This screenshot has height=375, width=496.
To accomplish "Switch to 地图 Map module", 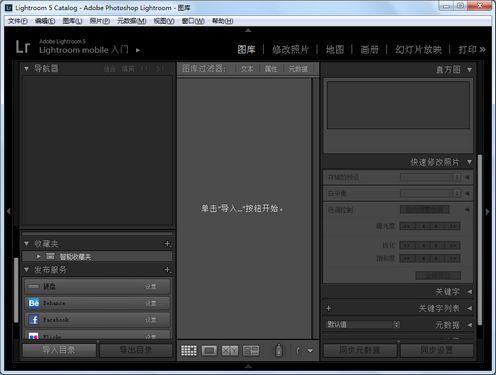I will pyautogui.click(x=335, y=50).
